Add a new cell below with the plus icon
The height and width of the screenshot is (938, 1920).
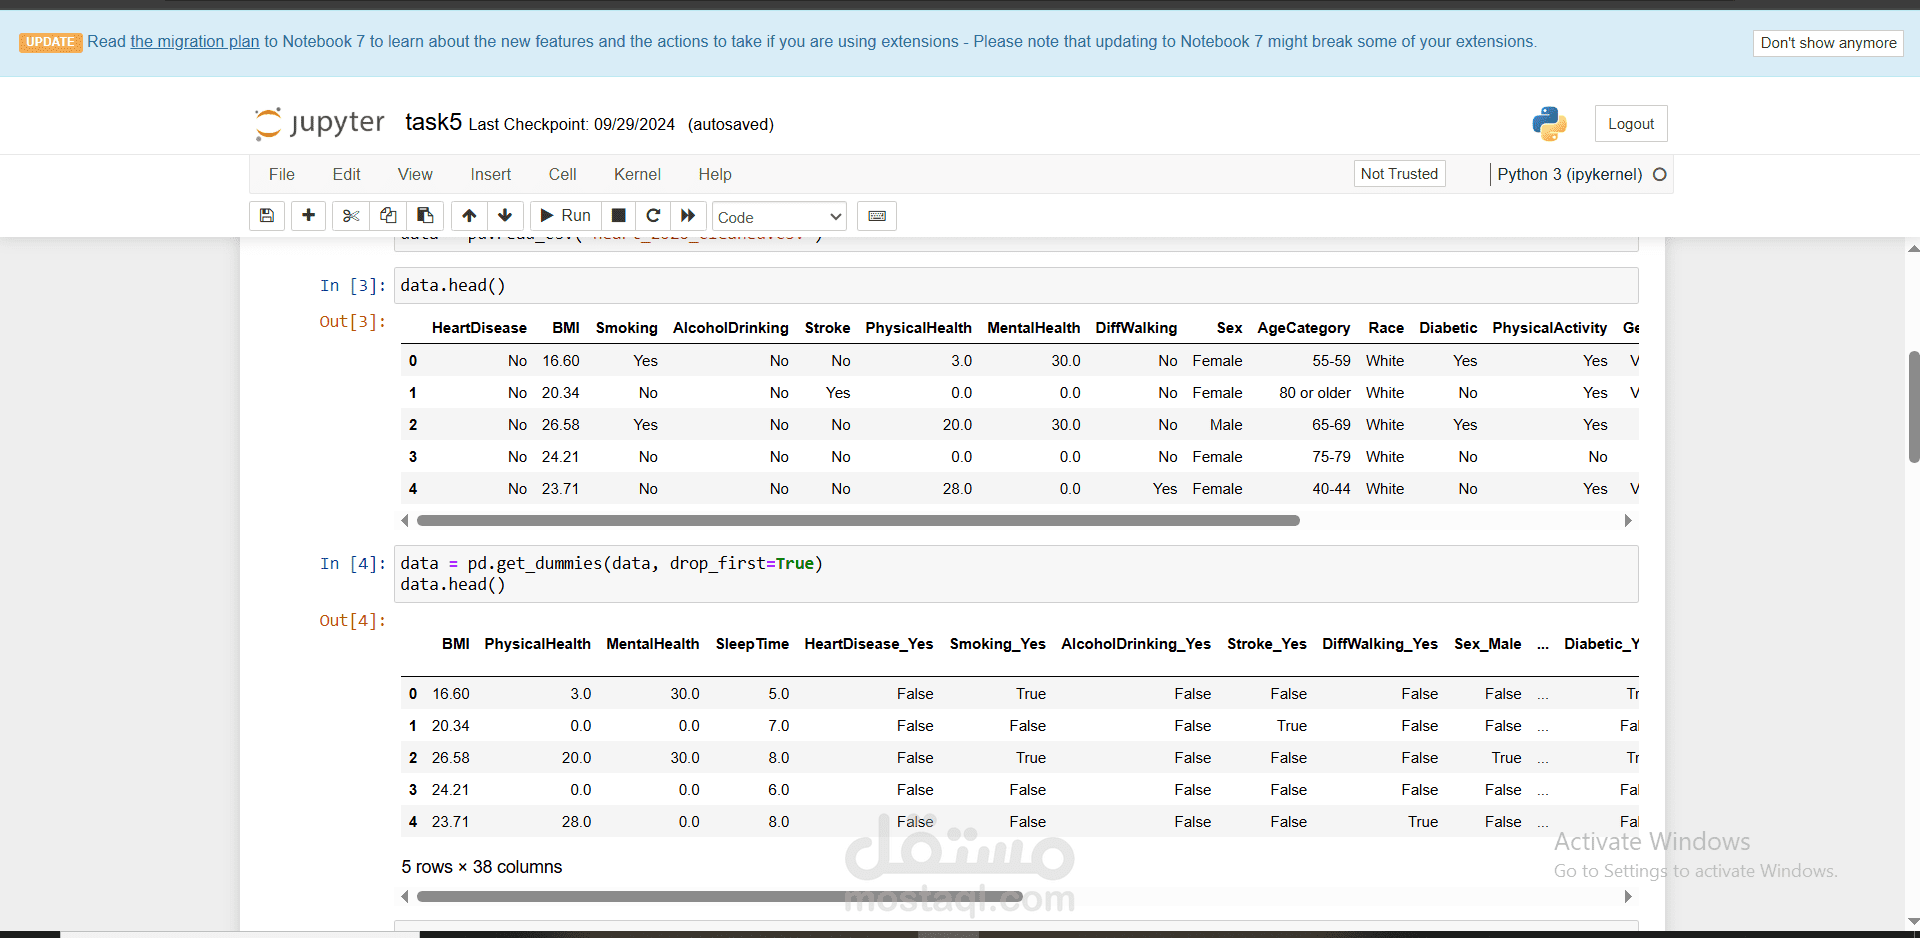307,215
